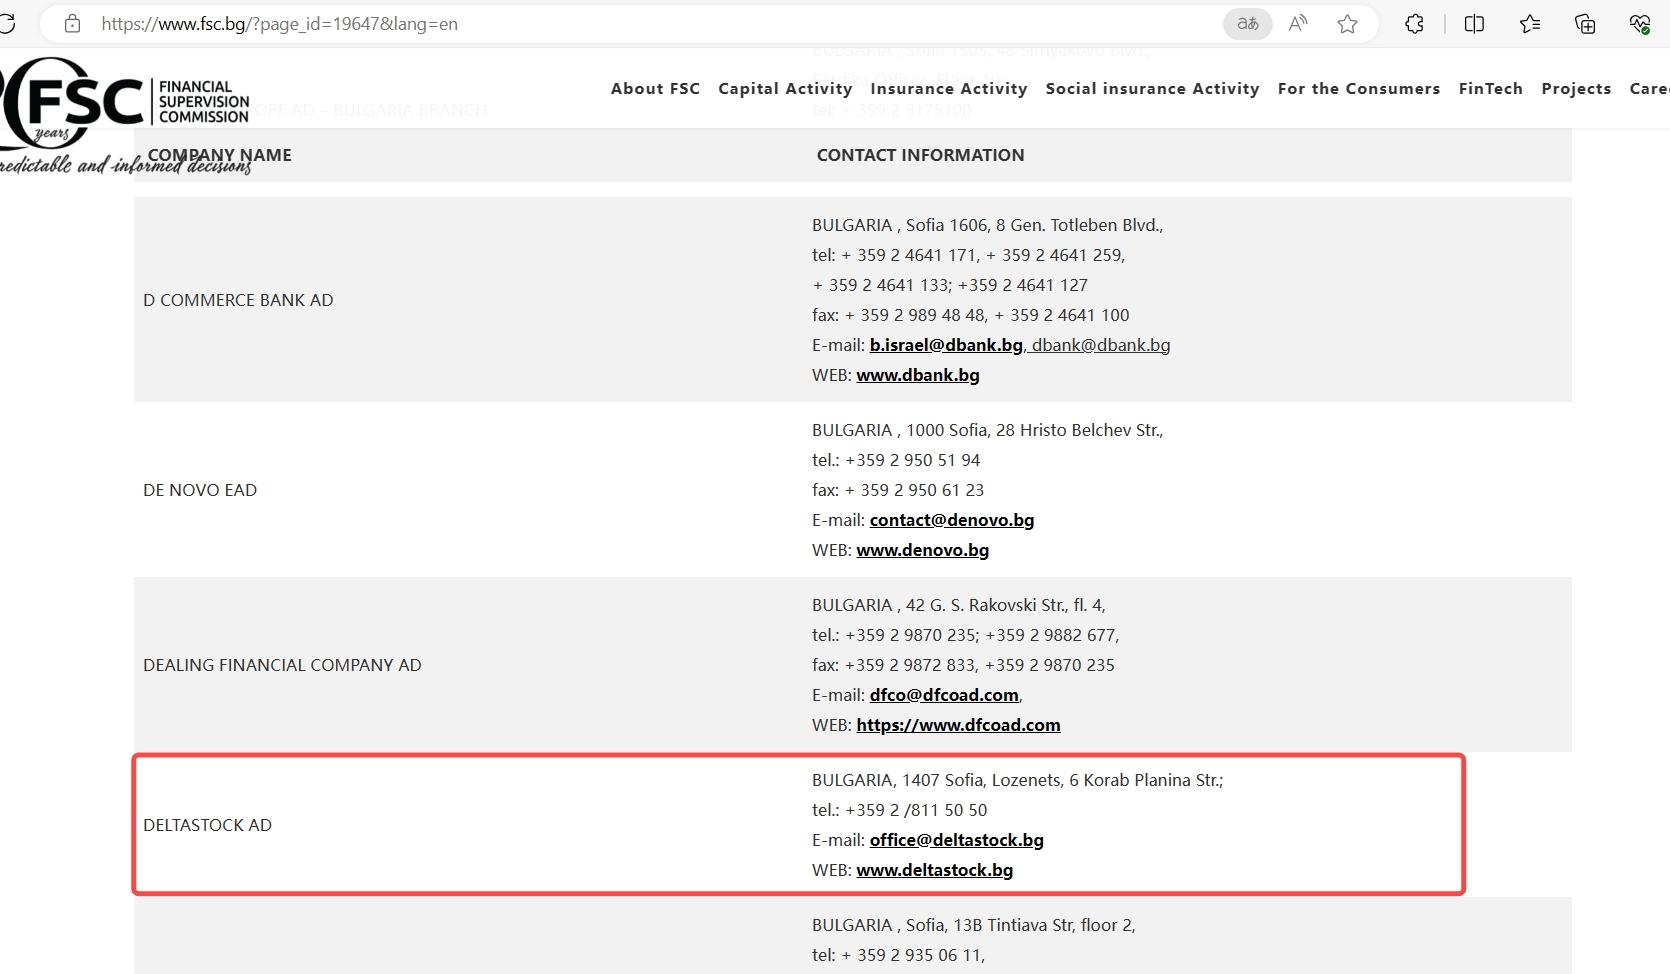This screenshot has height=974, width=1670.
Task: Open the www.deltastock.bg website link
Action: pyautogui.click(x=934, y=870)
